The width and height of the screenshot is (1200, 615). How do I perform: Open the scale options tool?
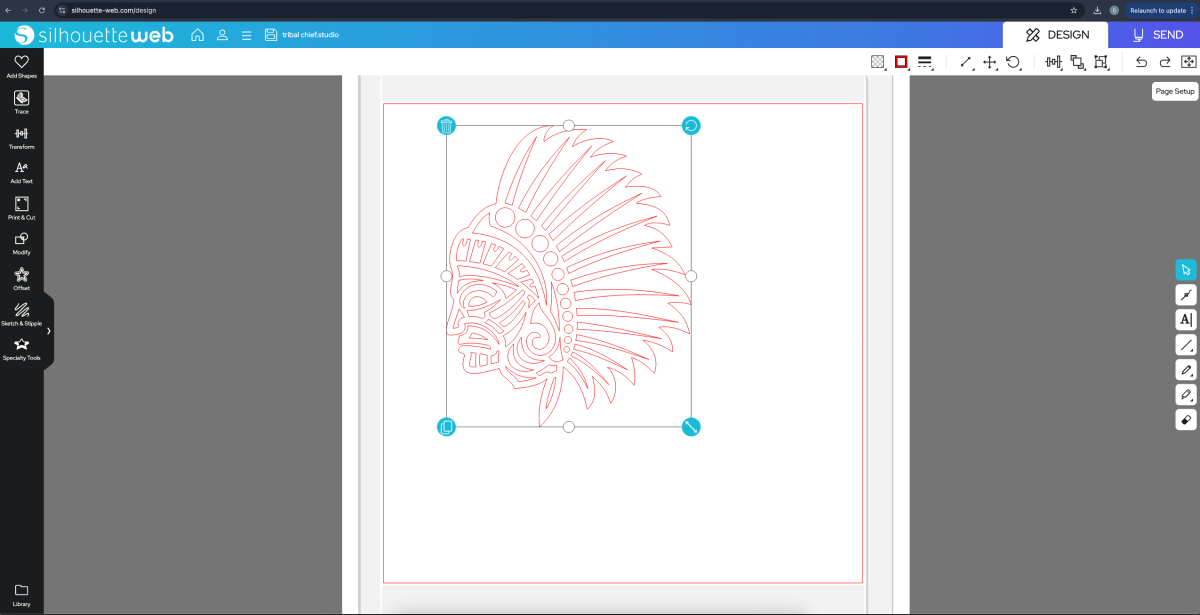click(966, 62)
